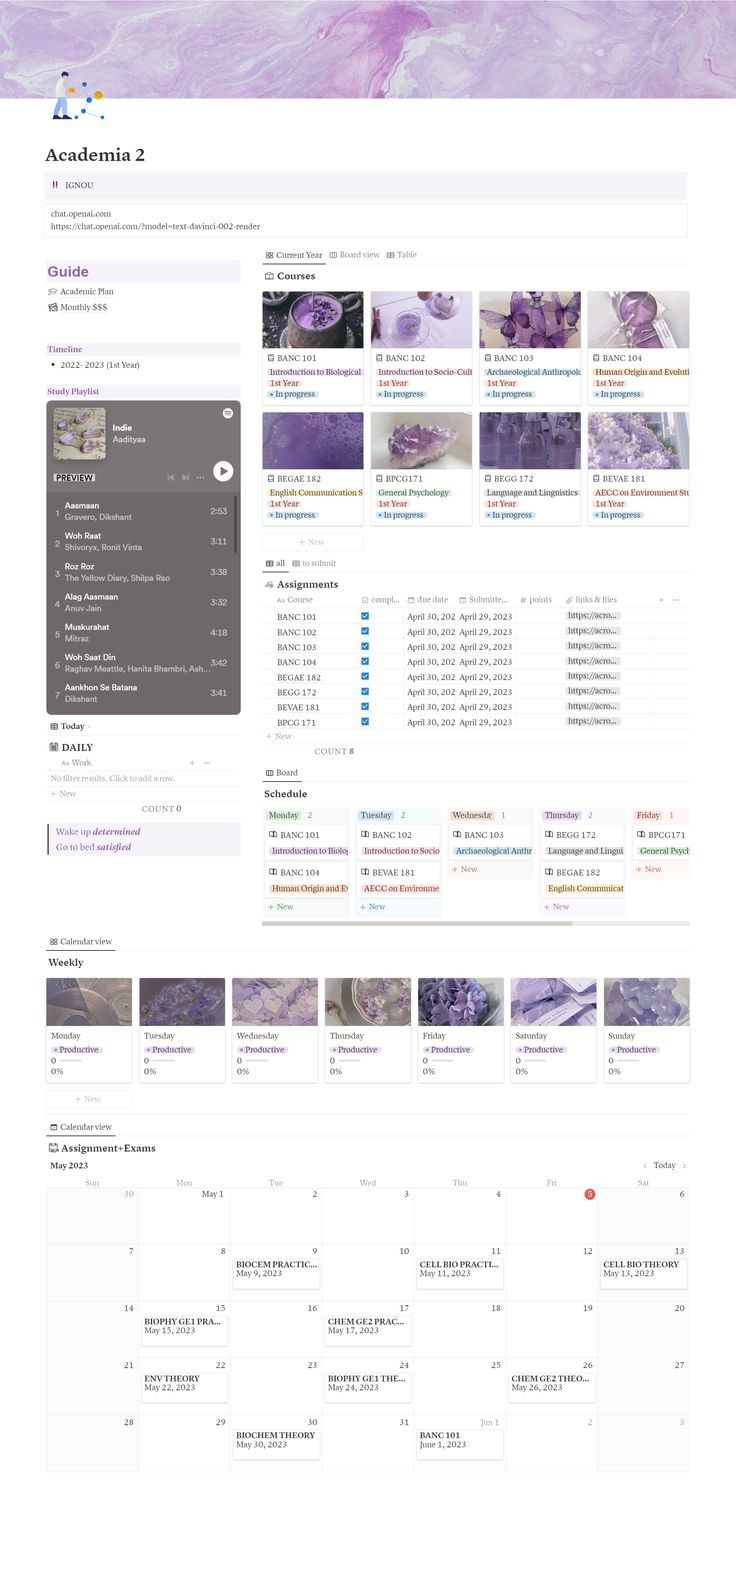Screen dimensions: 736x1592
Task: Click the Schedule board horizontal scrollbar
Action: [418, 923]
